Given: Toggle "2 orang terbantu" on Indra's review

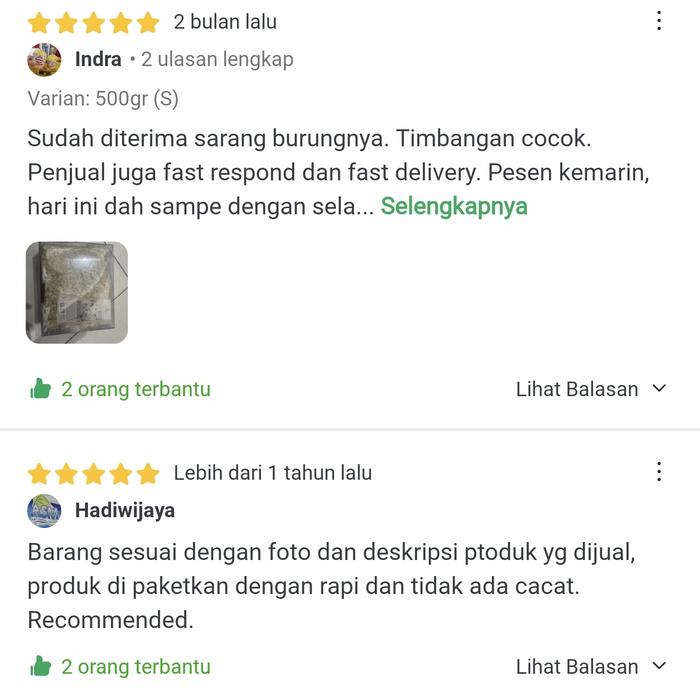Looking at the screenshot, I should pyautogui.click(x=136, y=389).
